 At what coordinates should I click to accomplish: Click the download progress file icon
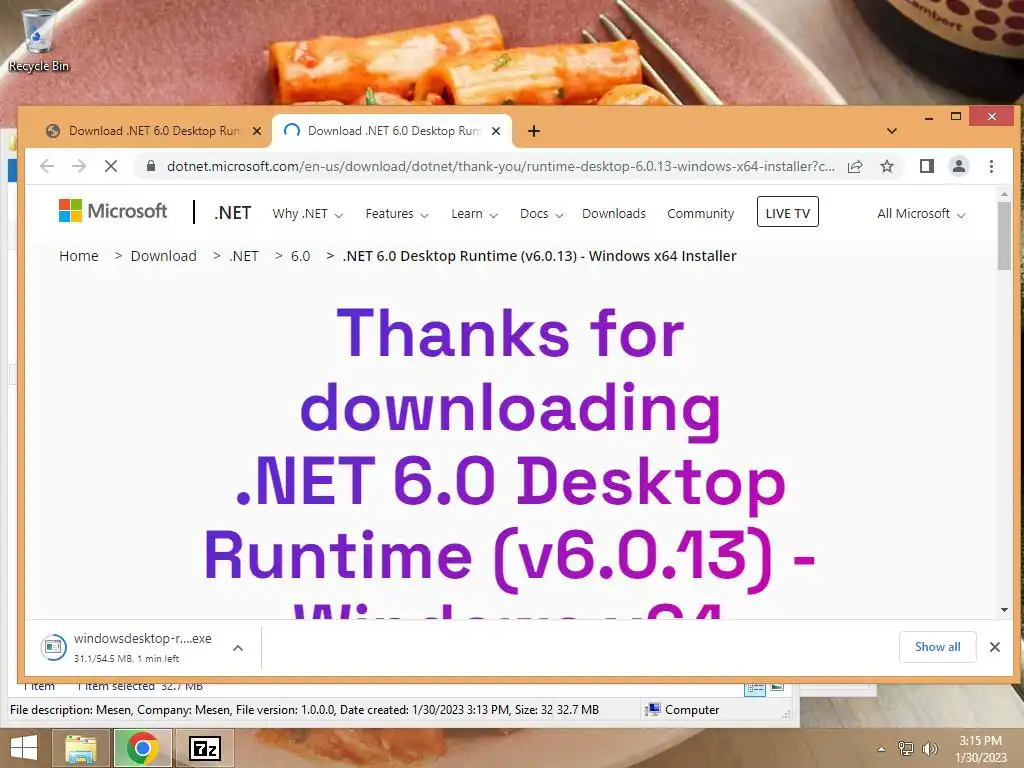pos(53,647)
